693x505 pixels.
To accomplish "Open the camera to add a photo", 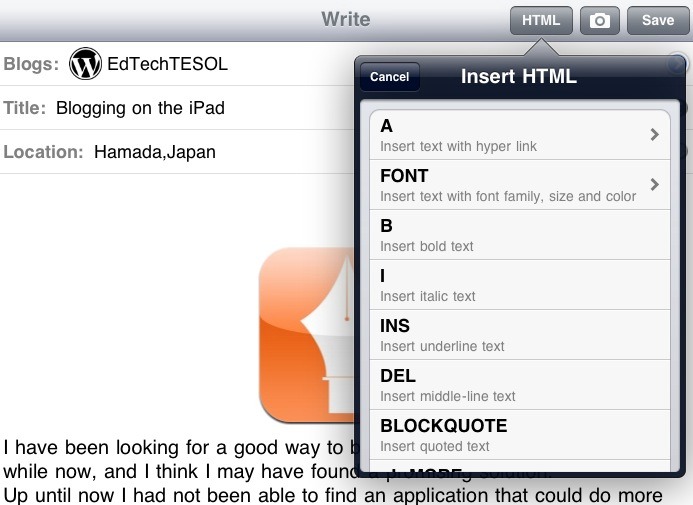I will click(599, 20).
